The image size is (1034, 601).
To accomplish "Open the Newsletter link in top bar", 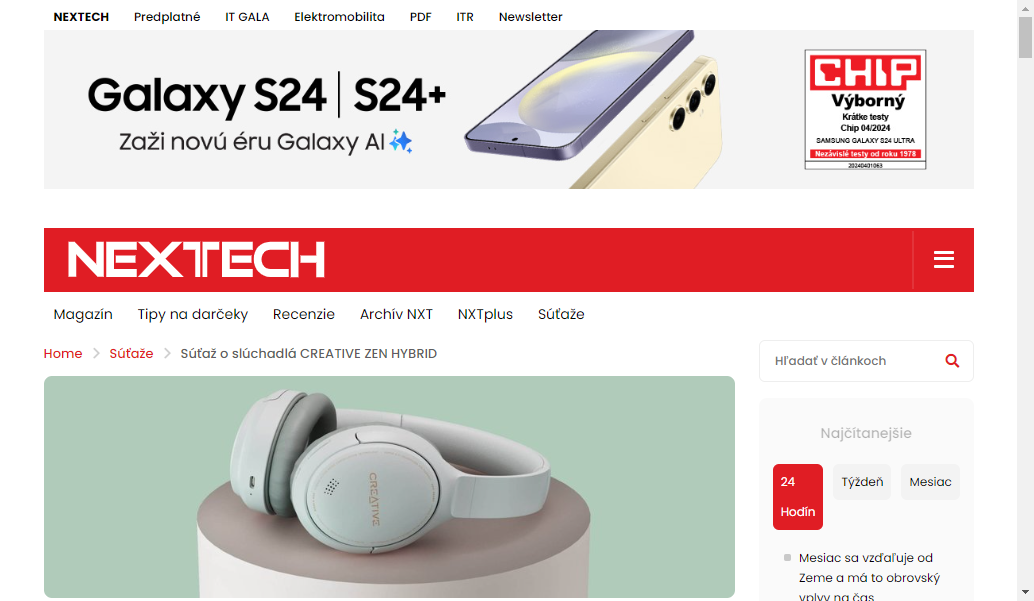I will click(x=530, y=16).
